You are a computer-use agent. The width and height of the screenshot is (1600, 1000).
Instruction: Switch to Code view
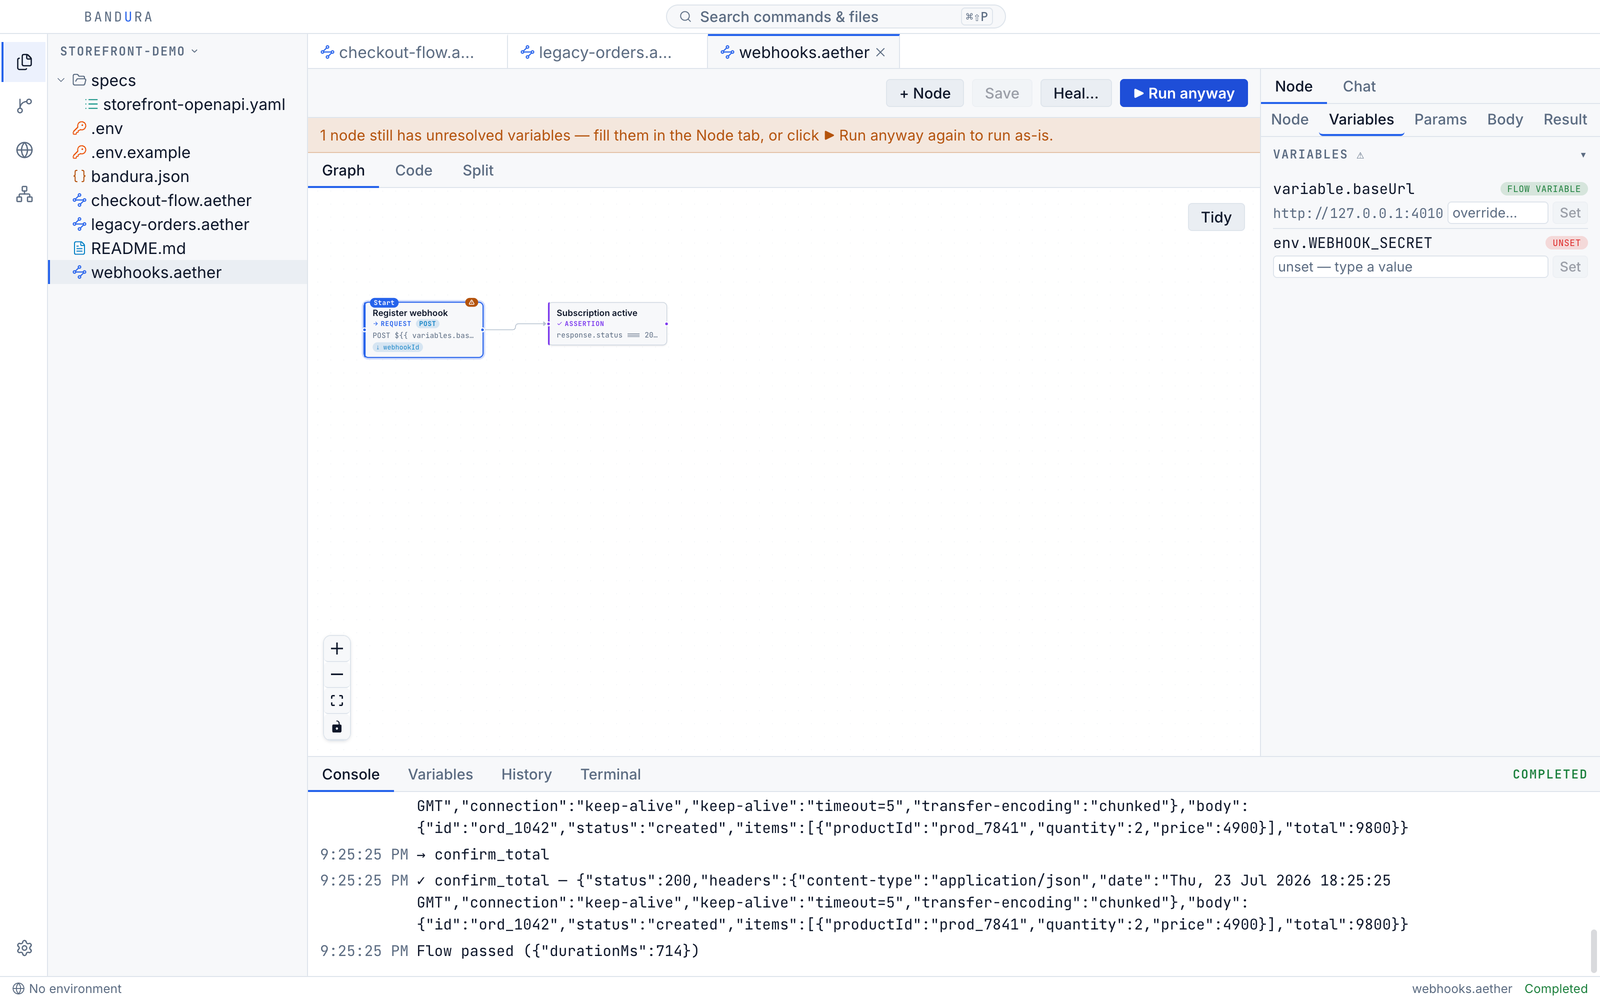(x=413, y=171)
